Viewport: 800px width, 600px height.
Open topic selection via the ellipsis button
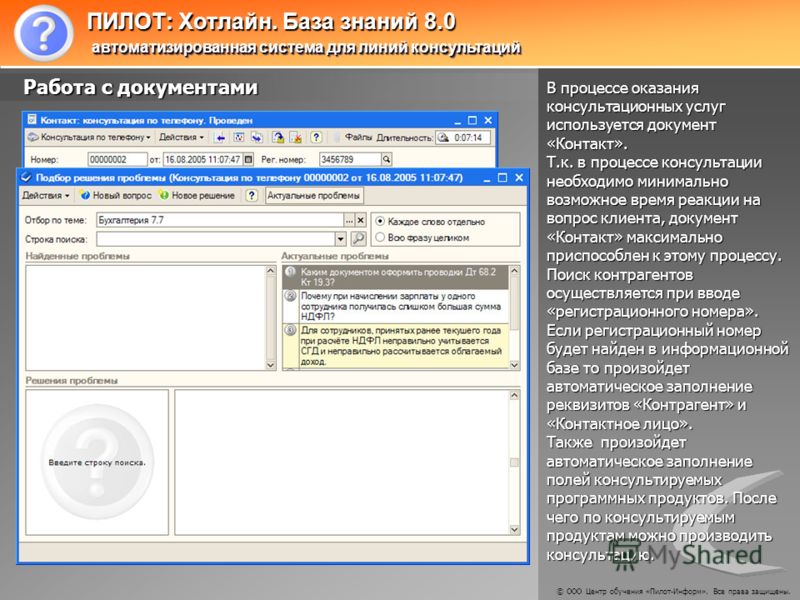[x=349, y=220]
